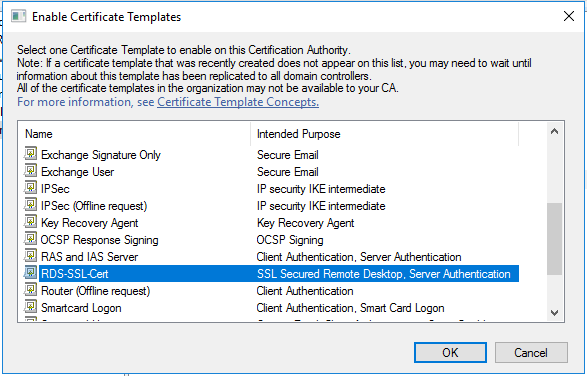This screenshot has width=587, height=376.
Task: Sort by Intended Purpose column header
Action: pyautogui.click(x=384, y=134)
